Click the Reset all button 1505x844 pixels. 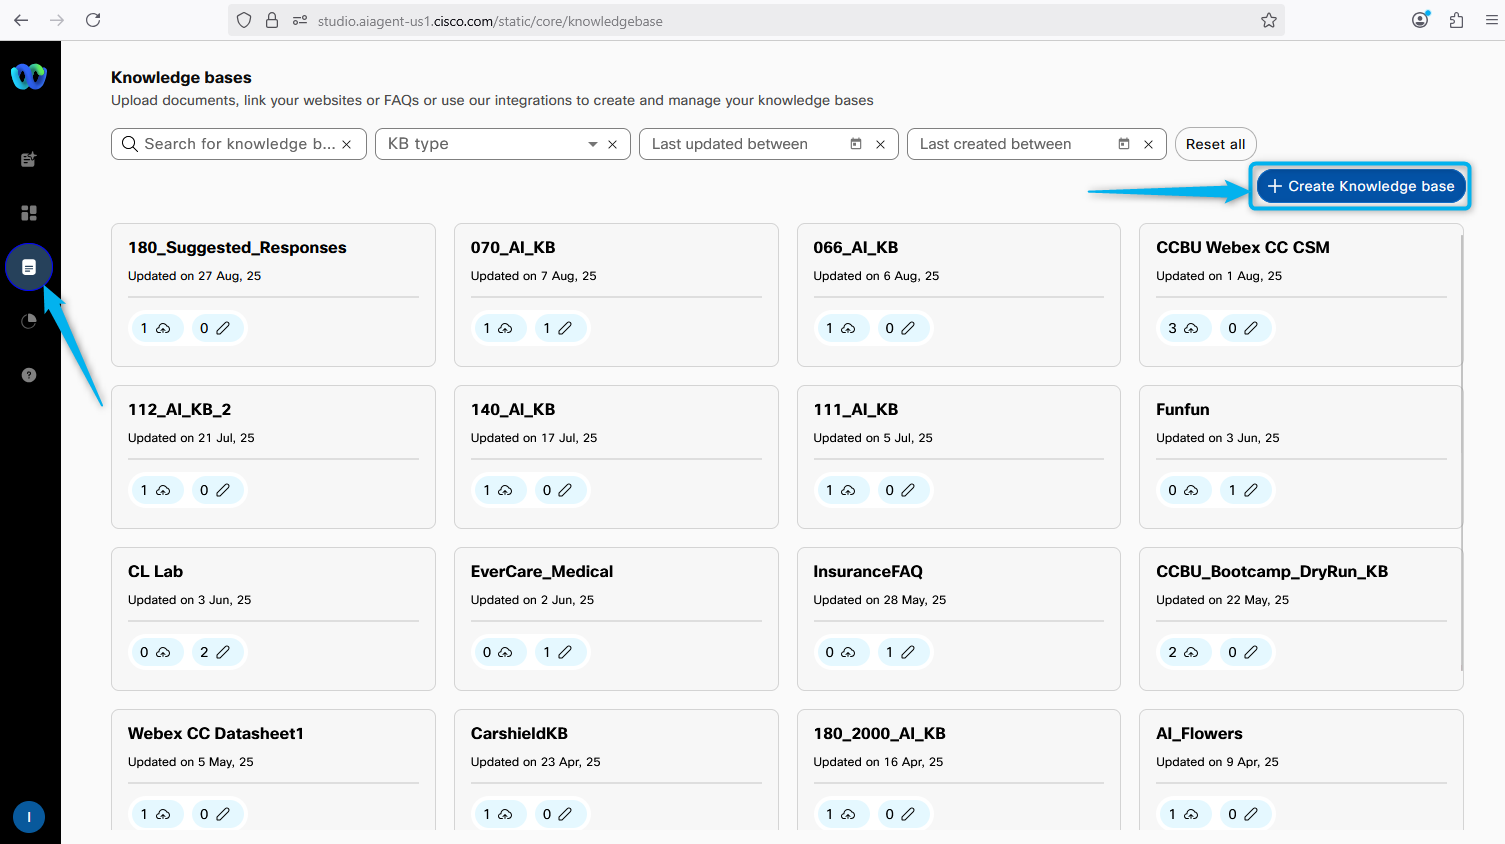coord(1215,144)
